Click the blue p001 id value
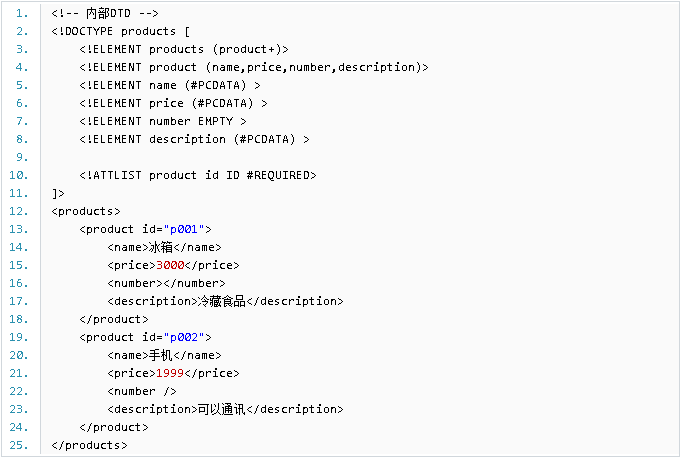Image resolution: width=681 pixels, height=458 pixels. 184,229
